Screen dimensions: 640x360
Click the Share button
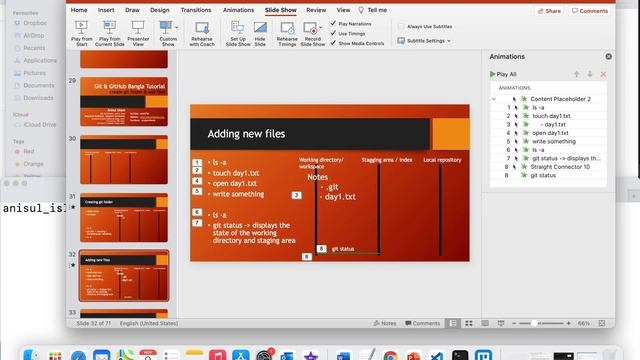click(x=549, y=11)
